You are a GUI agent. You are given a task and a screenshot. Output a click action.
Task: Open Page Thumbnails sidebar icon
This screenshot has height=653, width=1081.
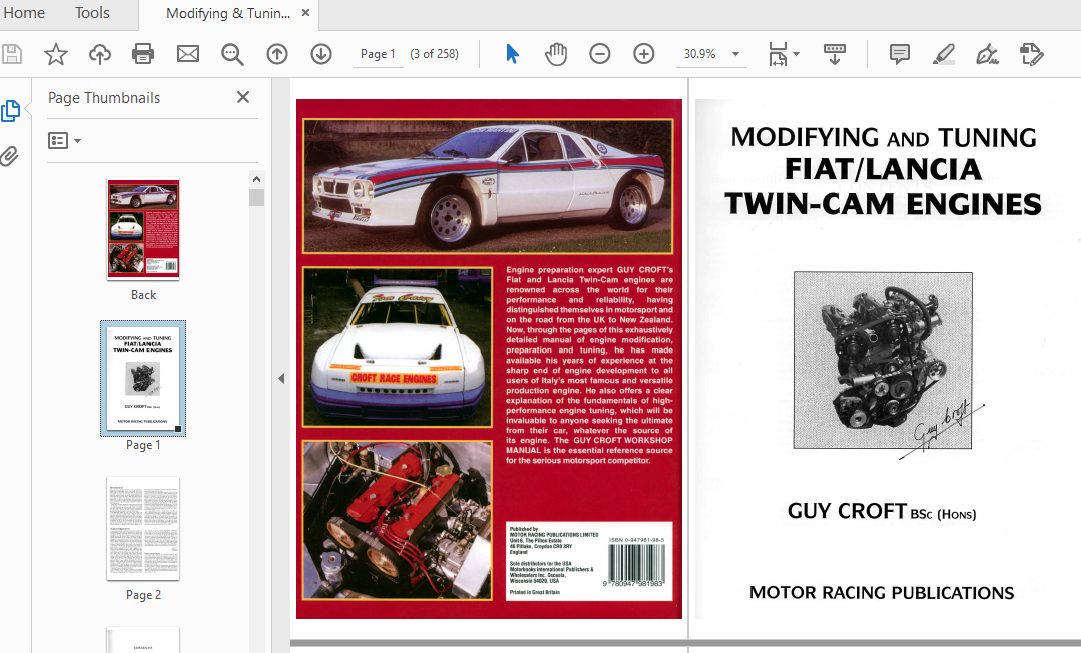10,111
